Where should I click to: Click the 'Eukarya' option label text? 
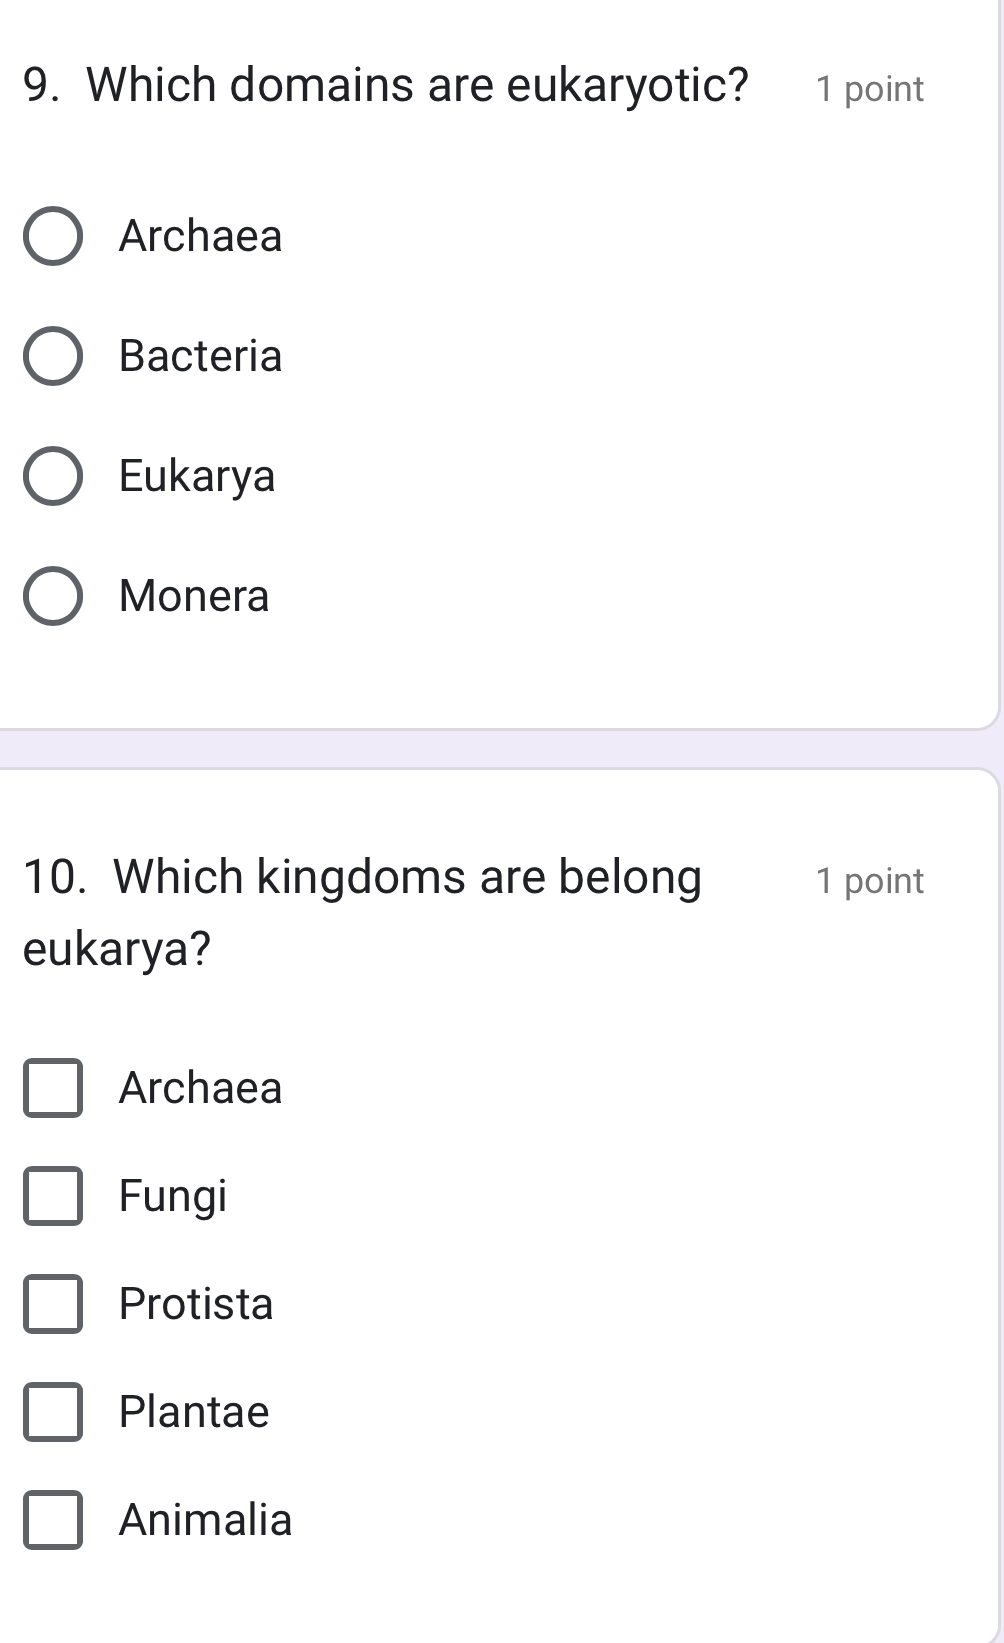197,476
